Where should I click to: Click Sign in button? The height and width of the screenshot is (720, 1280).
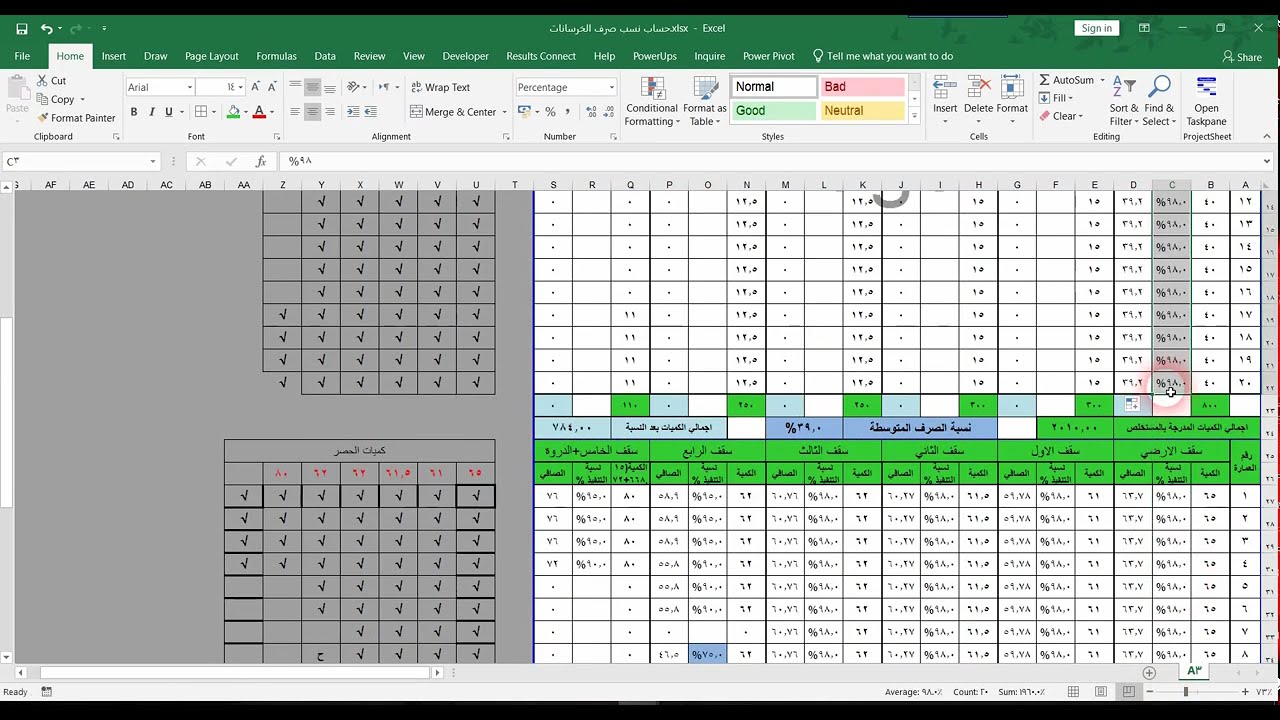point(1097,28)
